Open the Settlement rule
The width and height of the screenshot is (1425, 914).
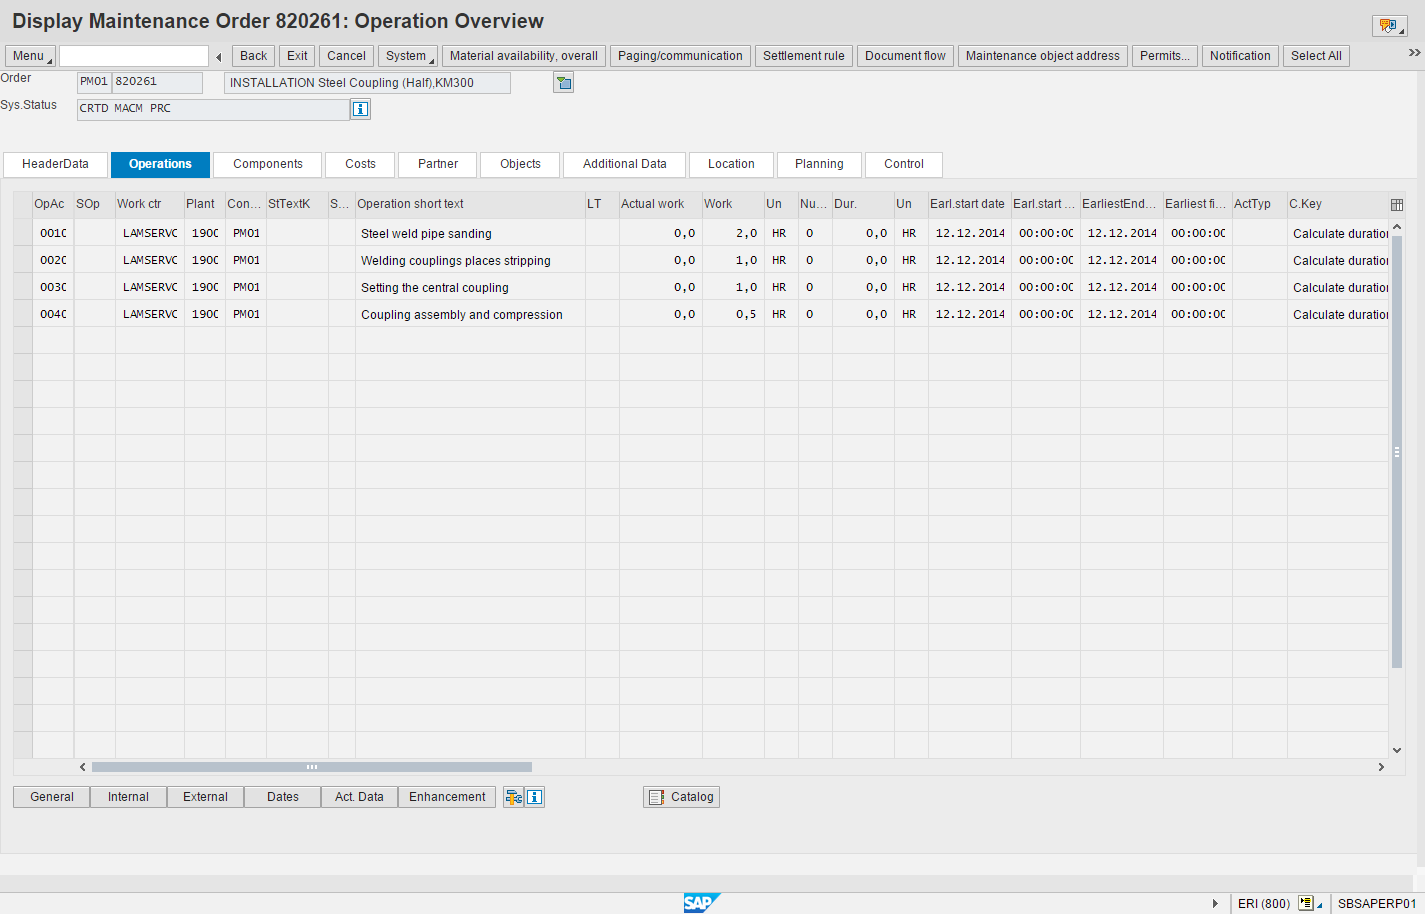point(804,56)
